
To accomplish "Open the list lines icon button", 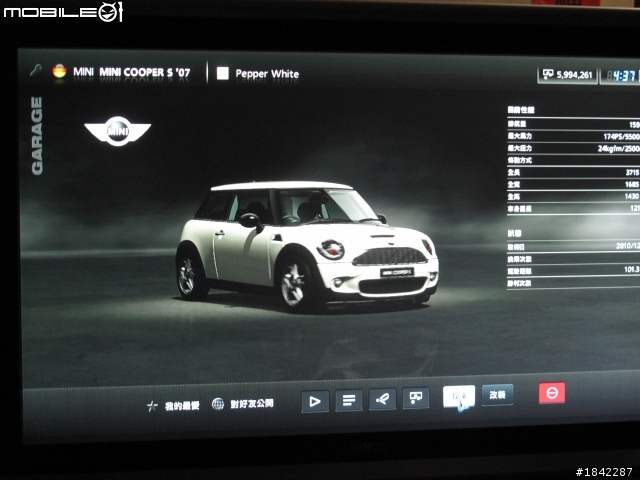I will coord(349,400).
